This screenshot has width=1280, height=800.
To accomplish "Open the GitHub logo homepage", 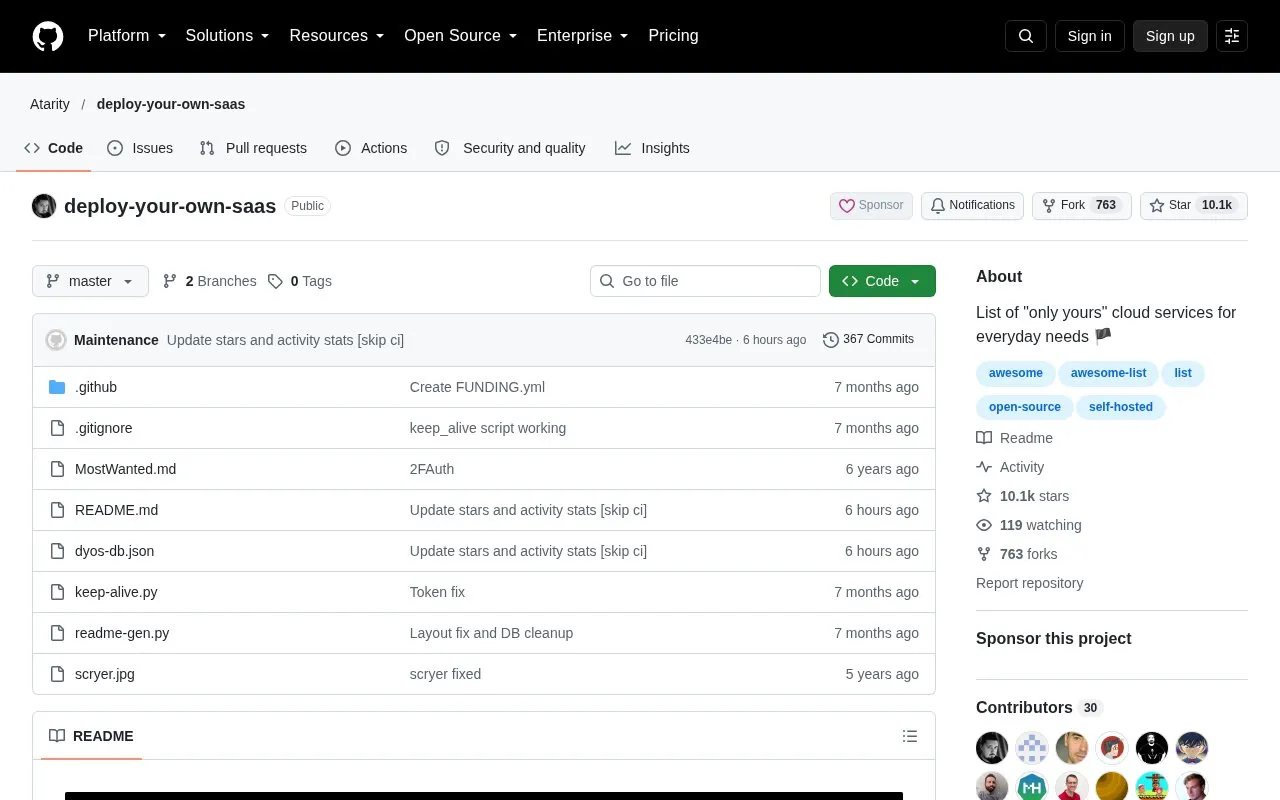I will click(48, 36).
